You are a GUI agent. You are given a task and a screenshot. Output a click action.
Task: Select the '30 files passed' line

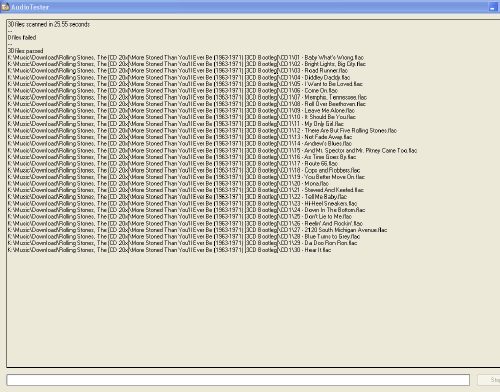[x=26, y=51]
